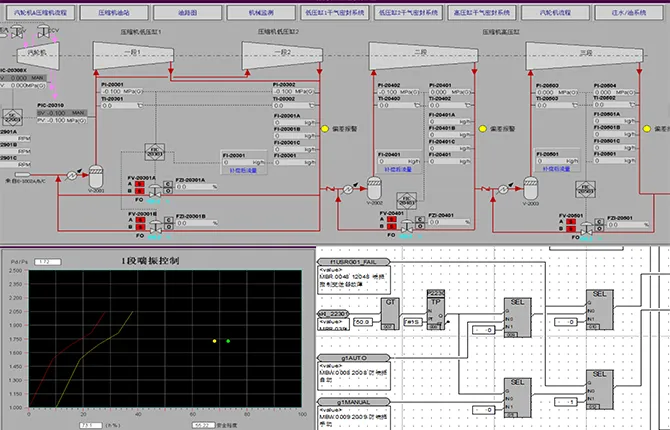
Task: Select the SEL block fed by g1AUTO
Action: coord(517,317)
